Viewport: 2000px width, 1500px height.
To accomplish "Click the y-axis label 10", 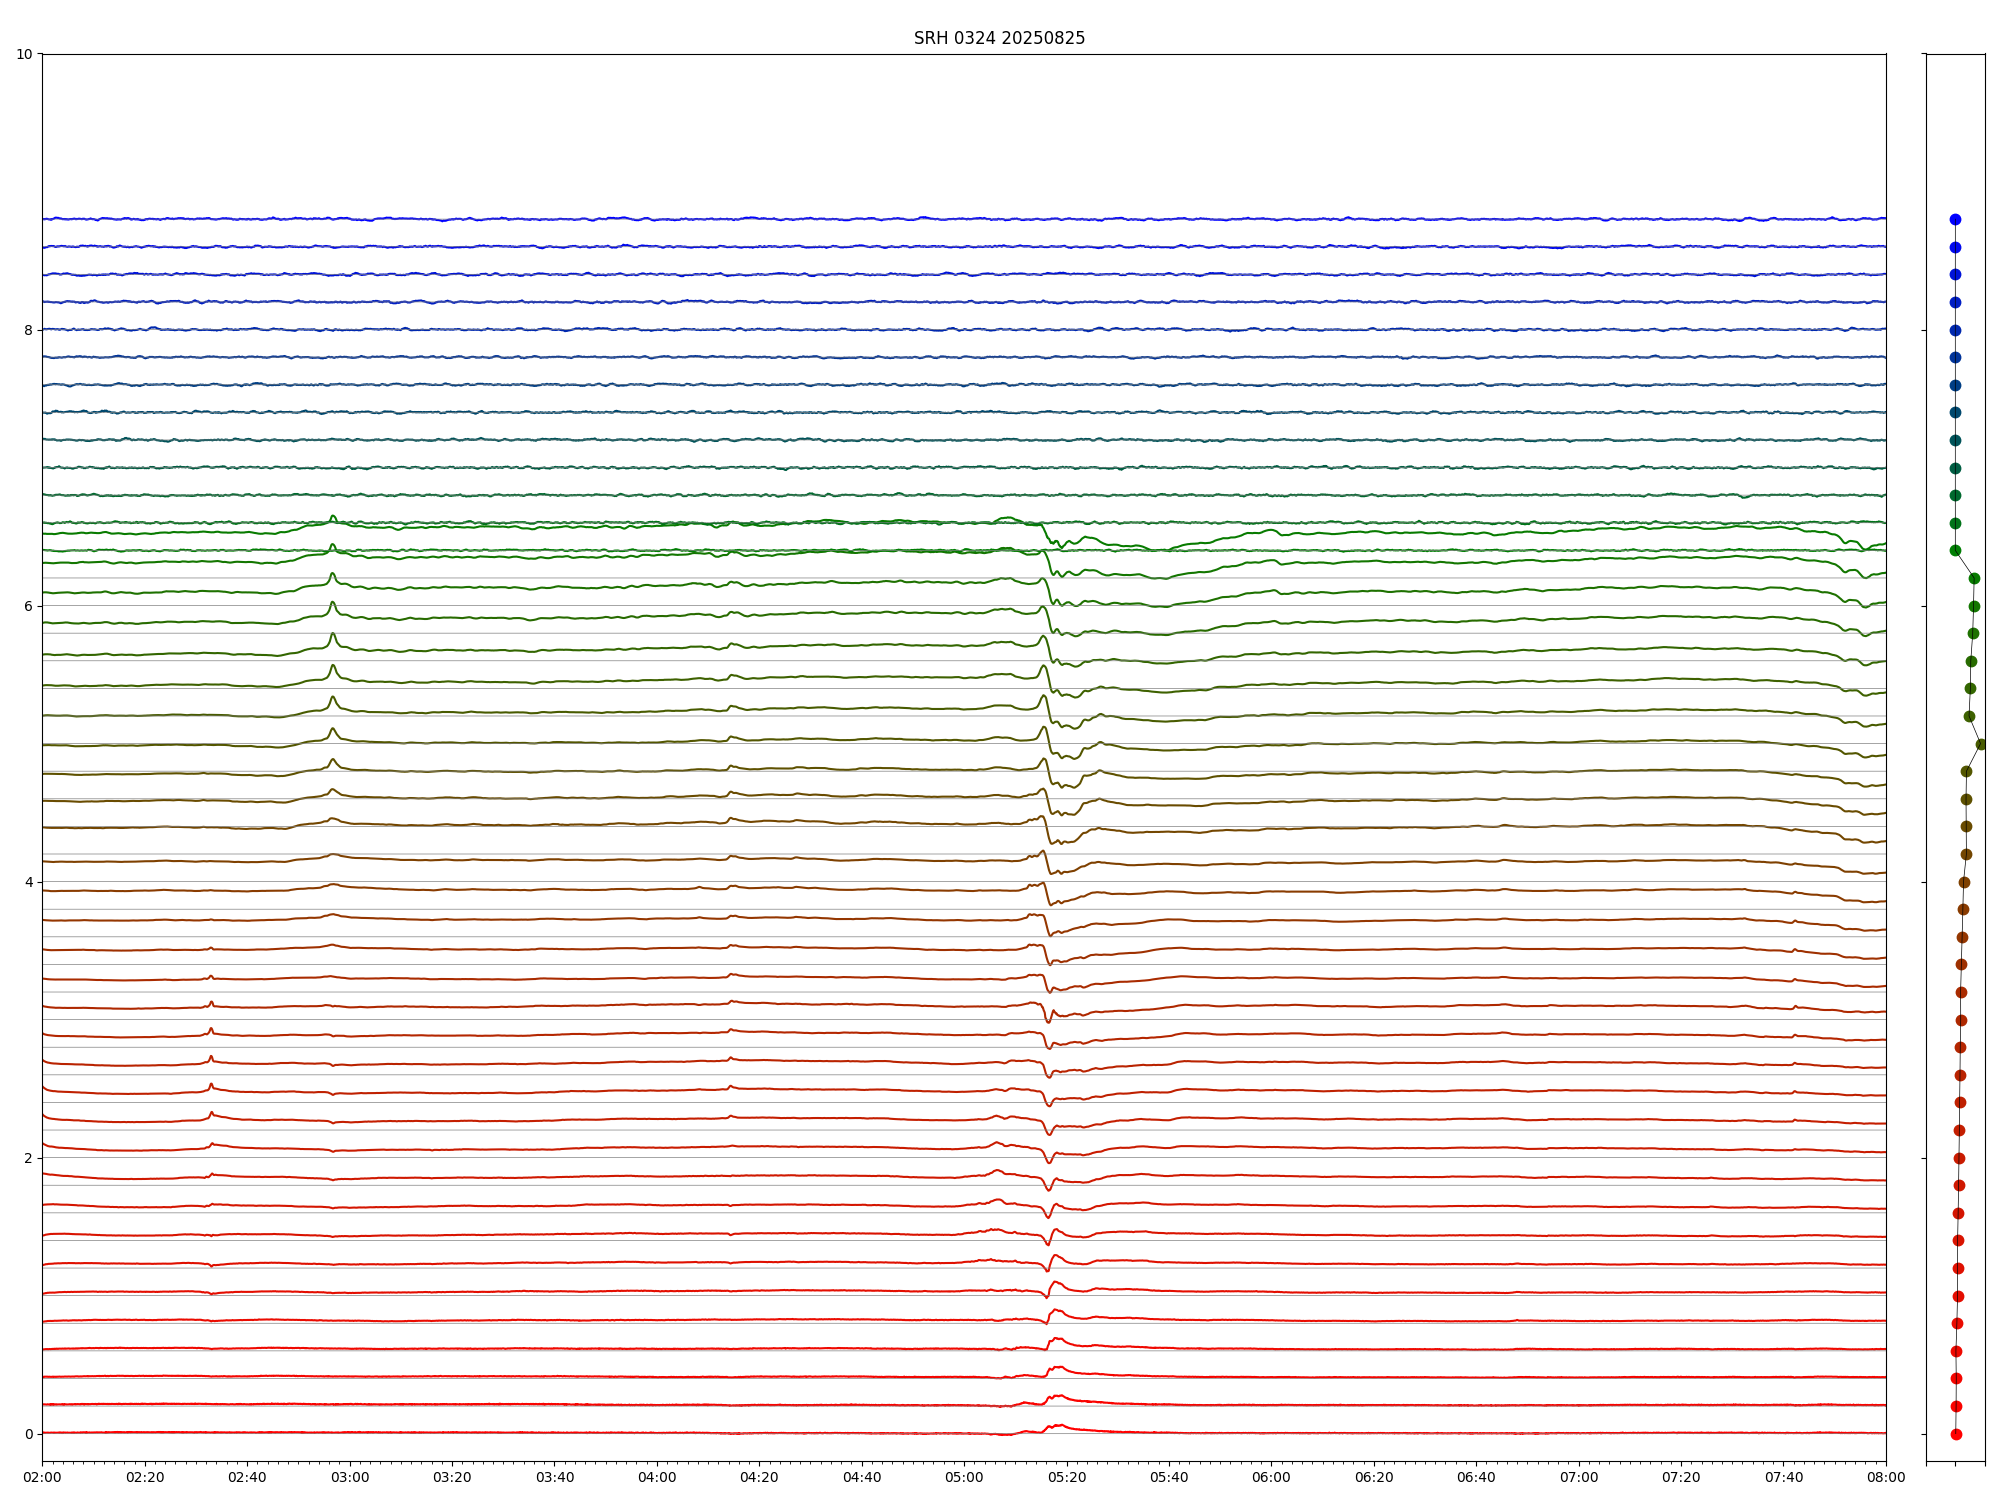I will click(24, 54).
